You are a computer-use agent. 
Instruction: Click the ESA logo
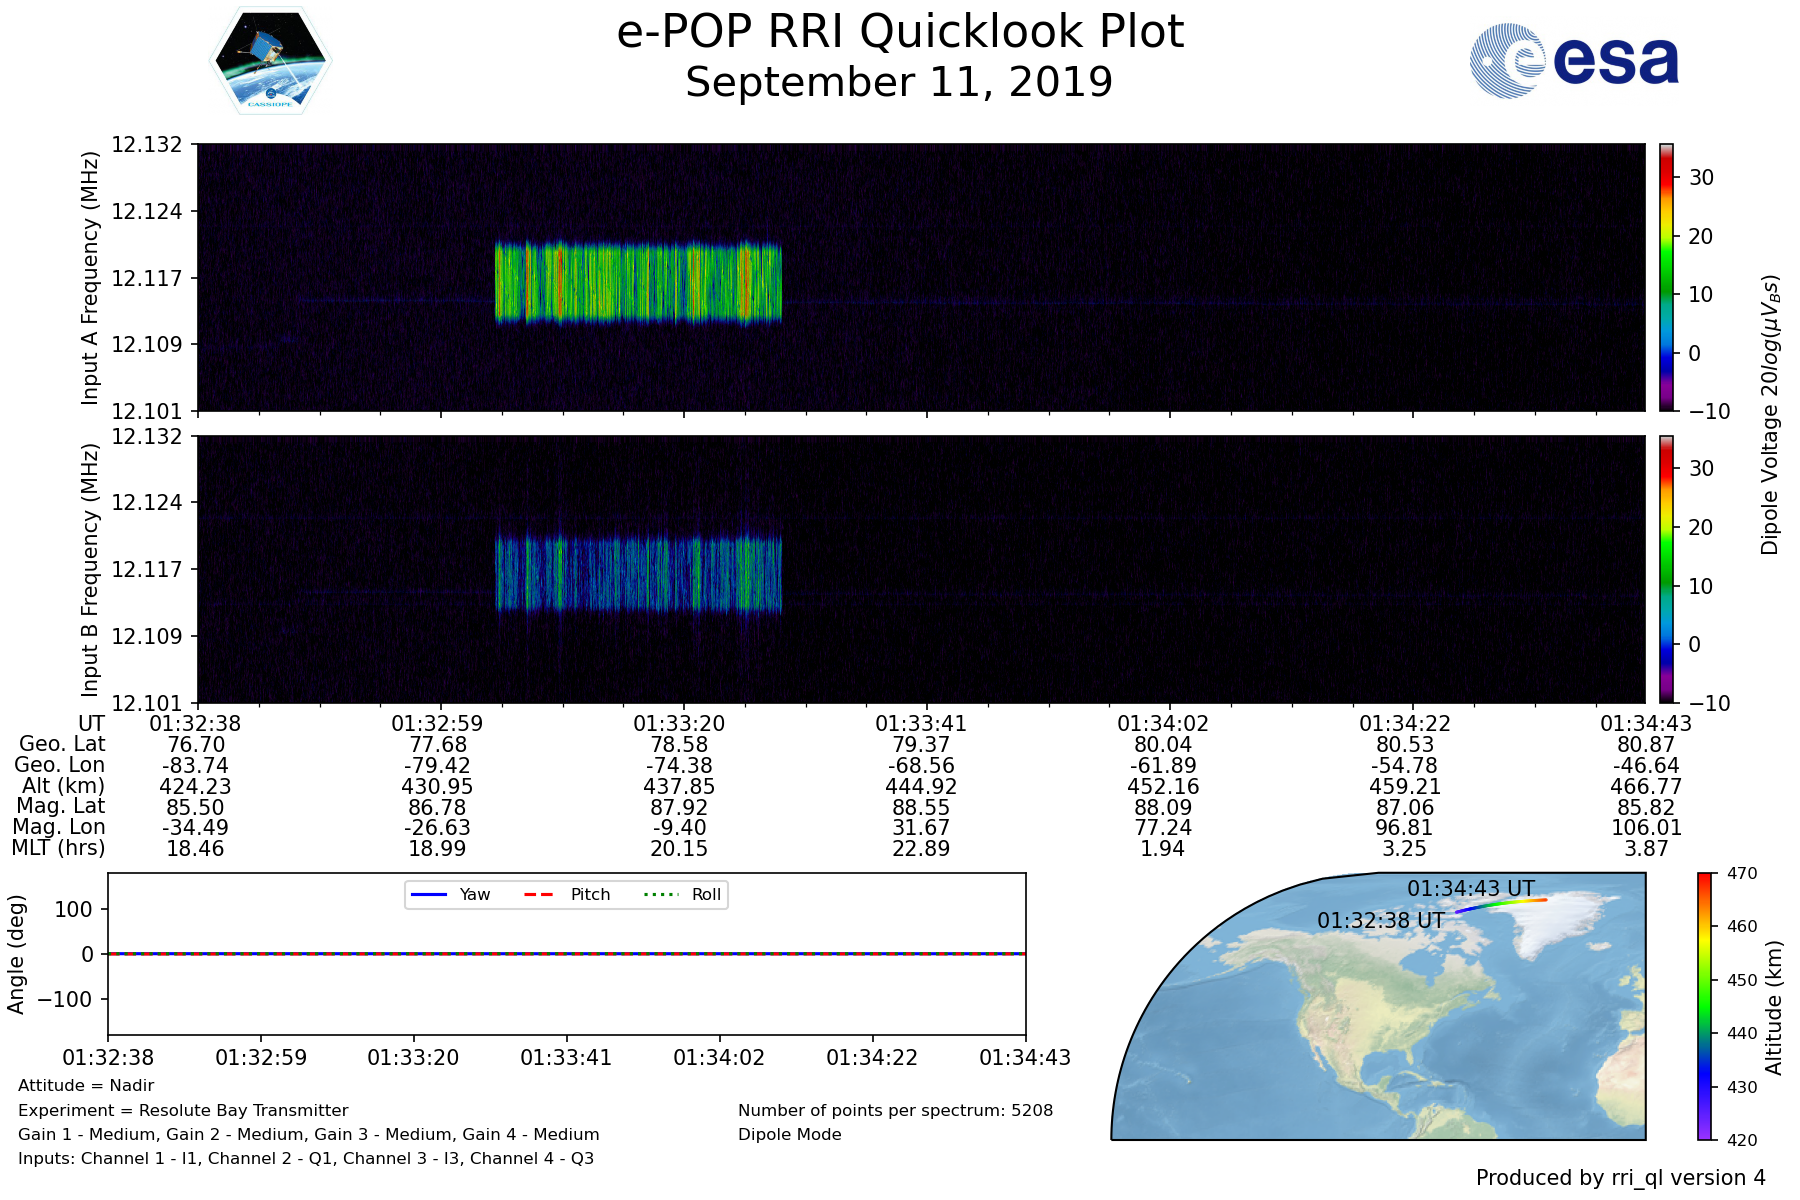(1574, 61)
